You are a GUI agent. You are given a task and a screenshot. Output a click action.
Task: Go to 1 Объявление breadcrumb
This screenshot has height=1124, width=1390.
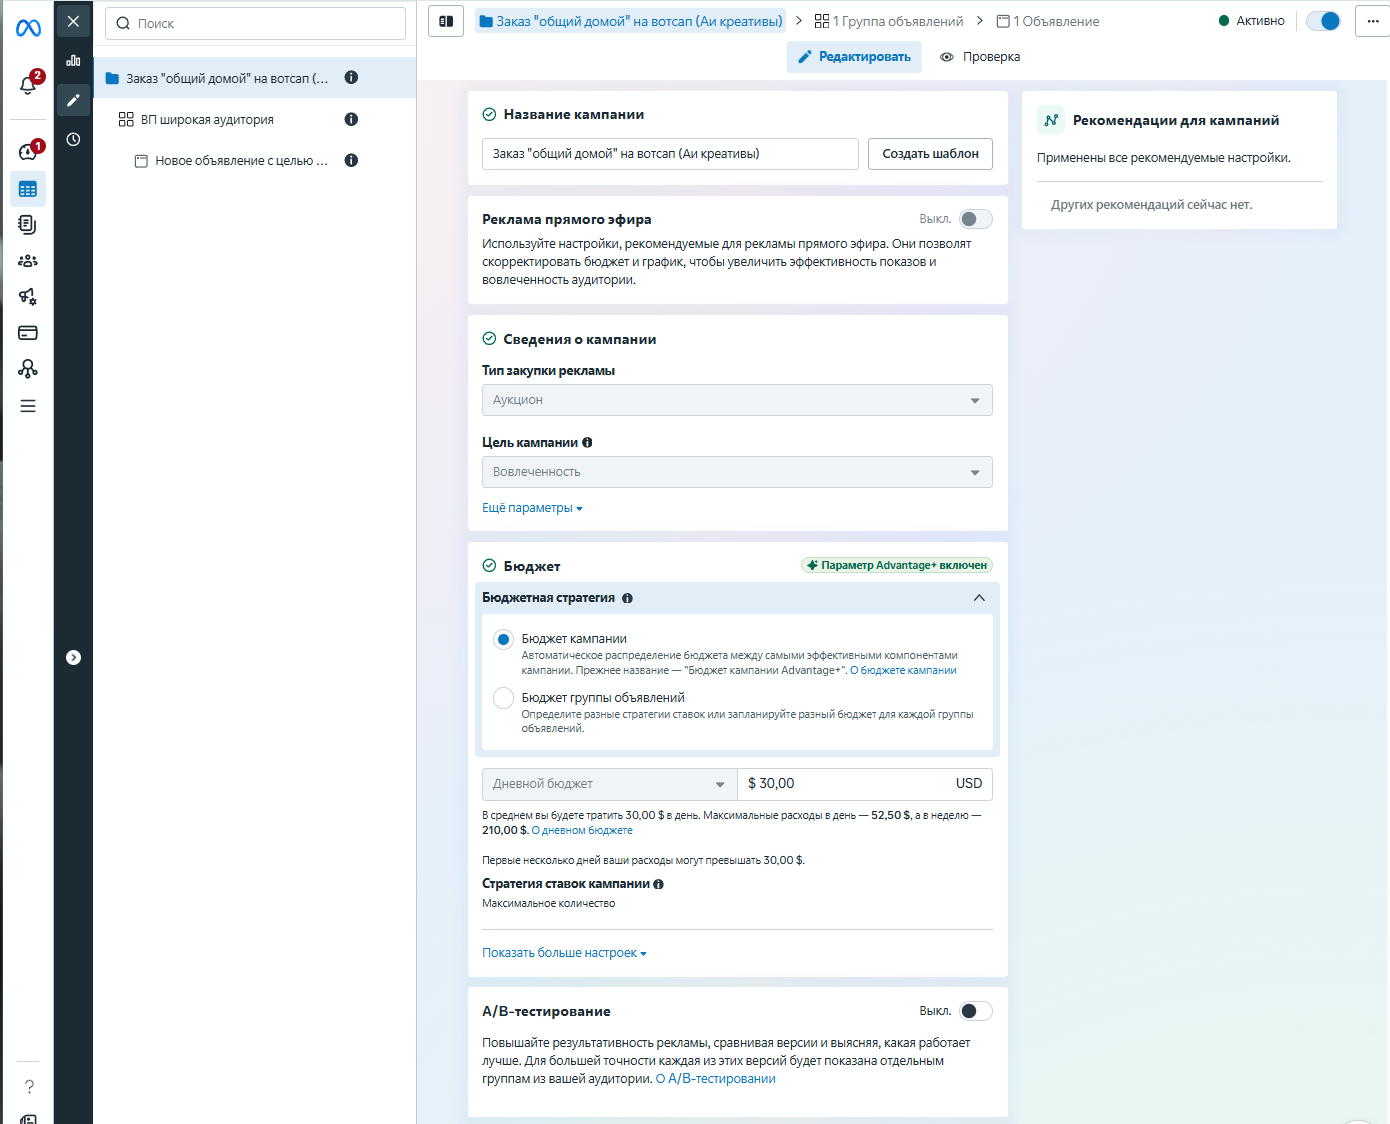[1048, 21]
